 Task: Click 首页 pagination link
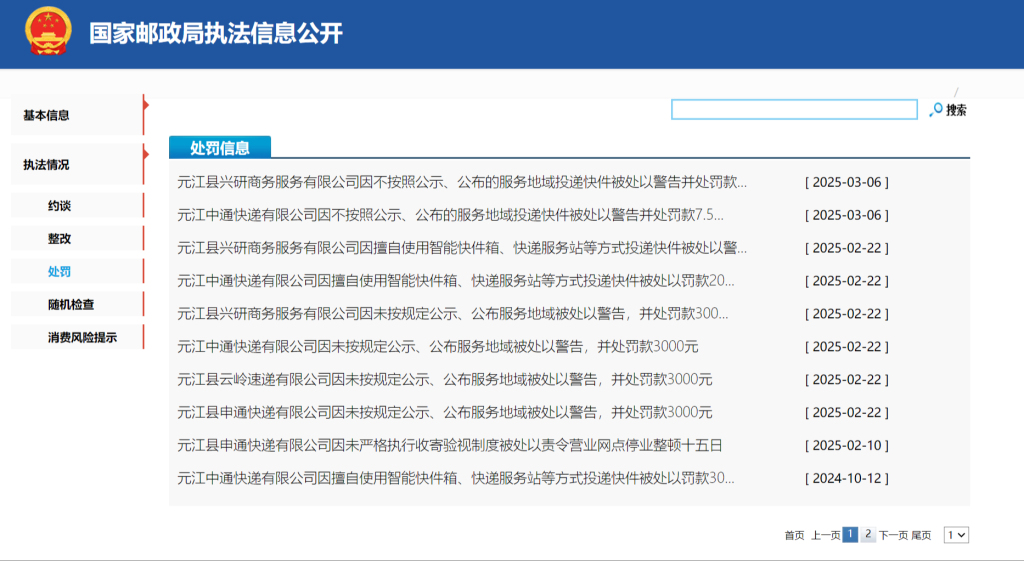pos(794,536)
